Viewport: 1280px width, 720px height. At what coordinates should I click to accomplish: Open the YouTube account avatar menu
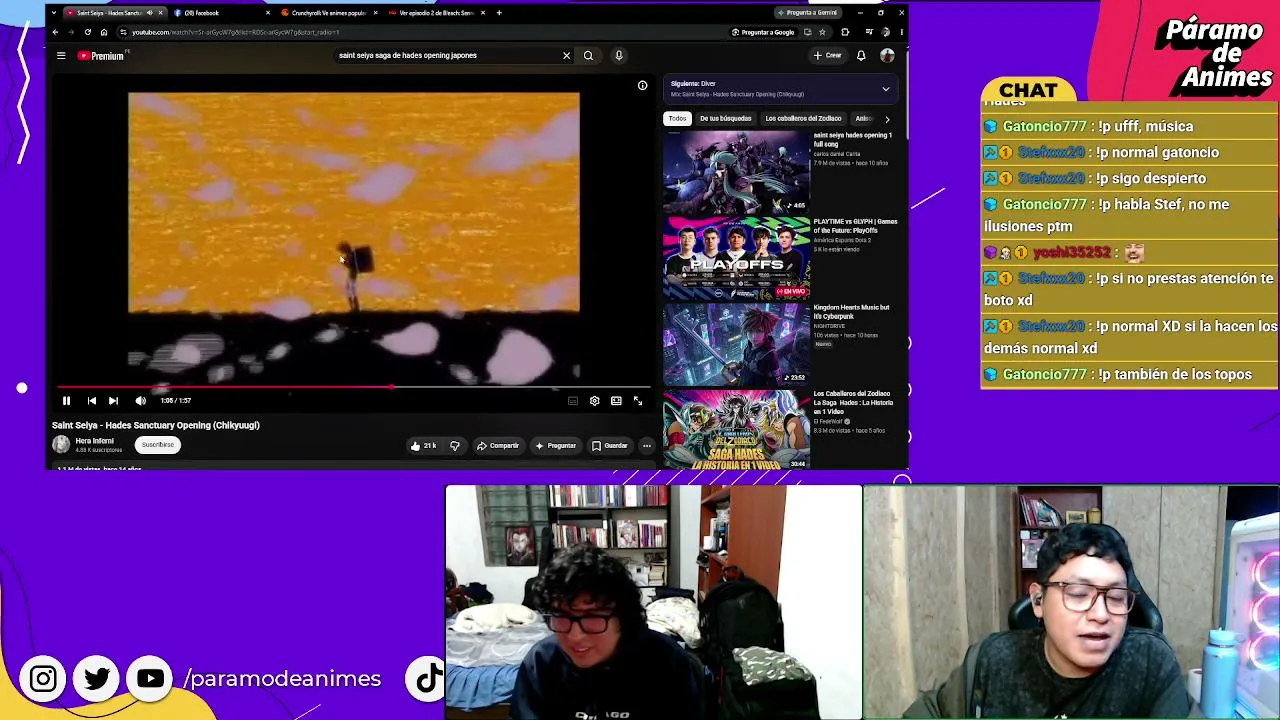[887, 56]
